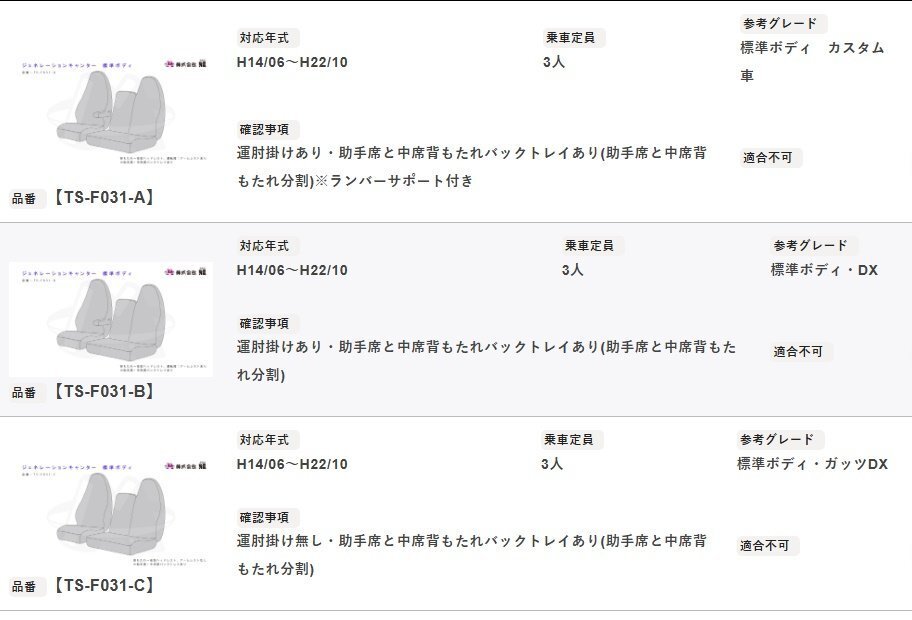912x620 pixels.
Task: Click the 対応年式 label in the first row
Action: [x=267, y=38]
